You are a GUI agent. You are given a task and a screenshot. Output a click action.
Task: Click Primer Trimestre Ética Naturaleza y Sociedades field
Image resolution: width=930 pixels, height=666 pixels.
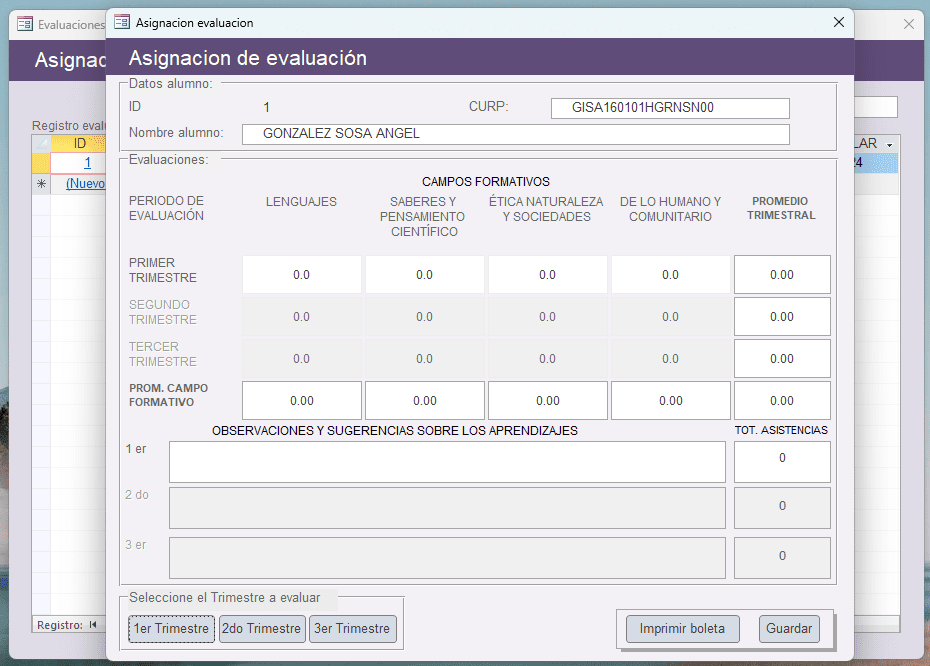point(547,275)
